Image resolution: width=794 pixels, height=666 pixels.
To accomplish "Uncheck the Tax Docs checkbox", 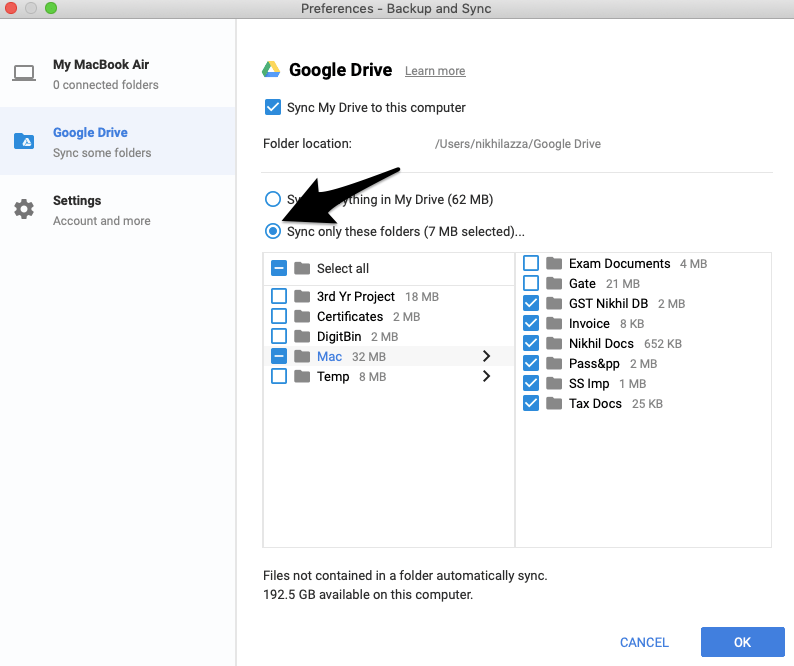I will [x=531, y=403].
